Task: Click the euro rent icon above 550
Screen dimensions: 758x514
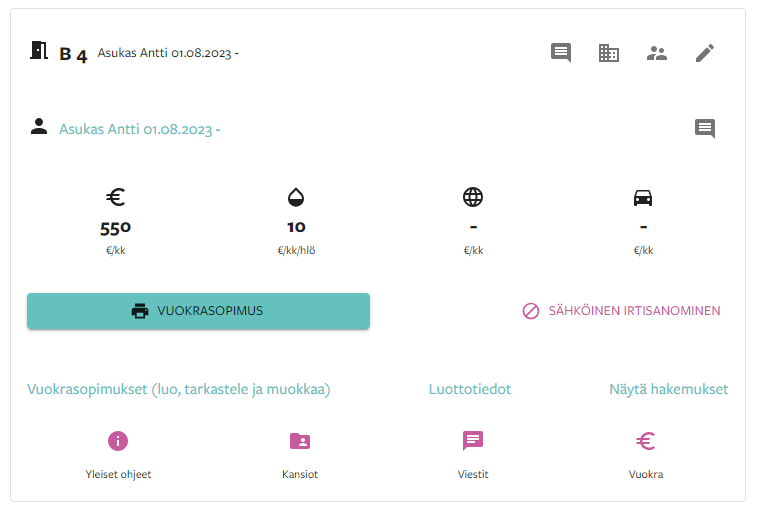Action: click(x=116, y=197)
